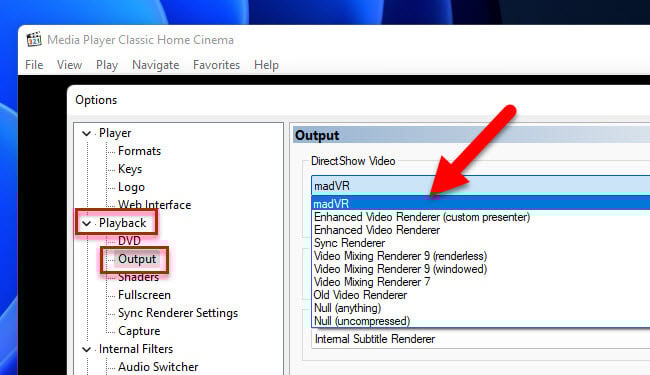This screenshot has height=375, width=650.
Task: Open the View menu
Action: pyautogui.click(x=69, y=65)
